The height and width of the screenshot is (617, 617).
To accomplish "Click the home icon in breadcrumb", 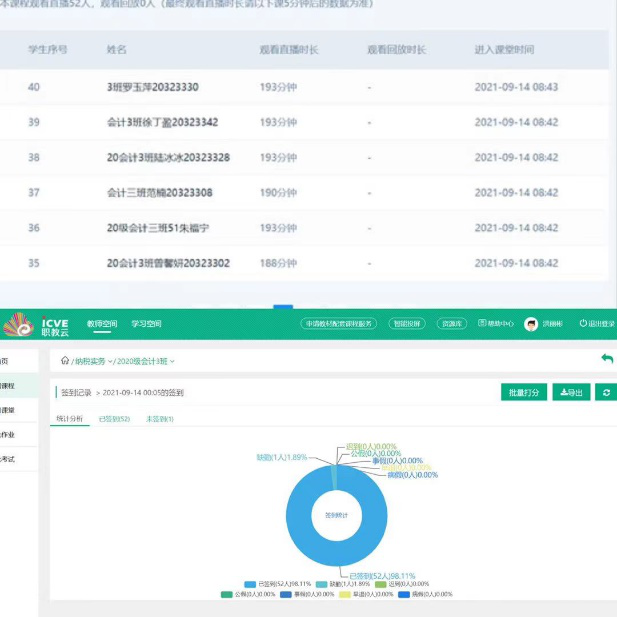I will (65, 361).
